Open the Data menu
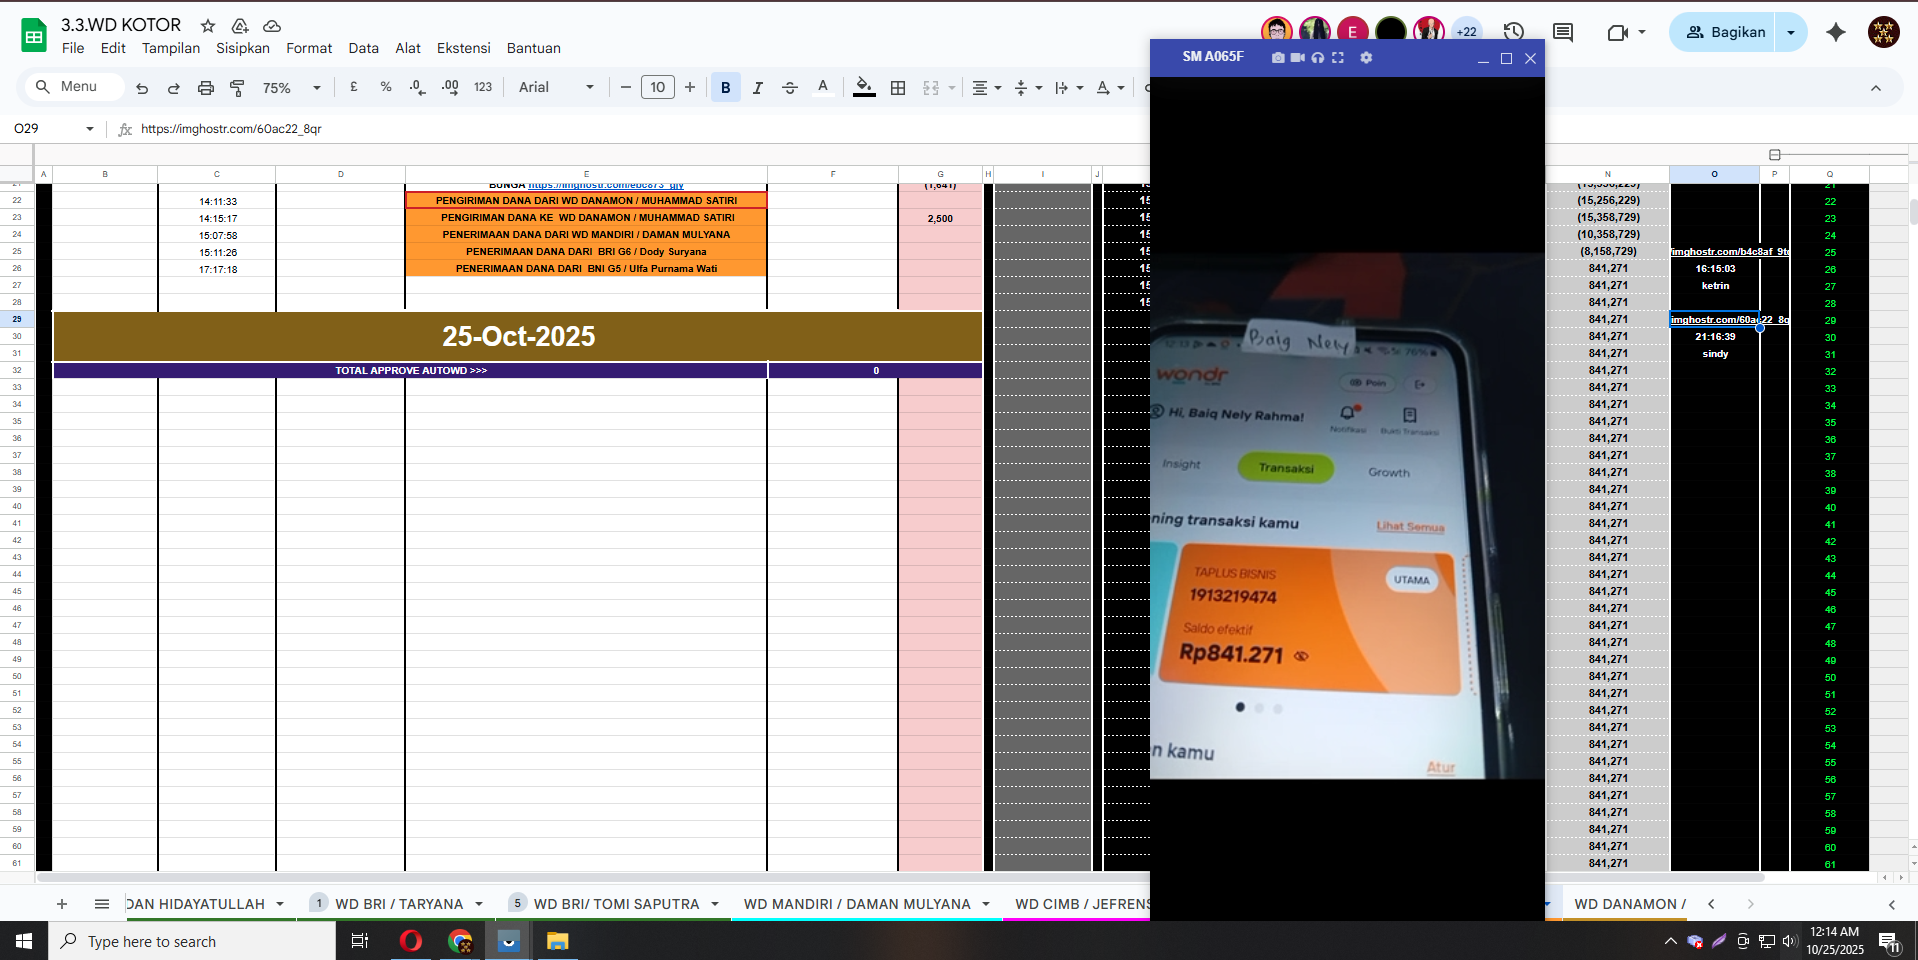The height and width of the screenshot is (960, 1918). click(364, 48)
